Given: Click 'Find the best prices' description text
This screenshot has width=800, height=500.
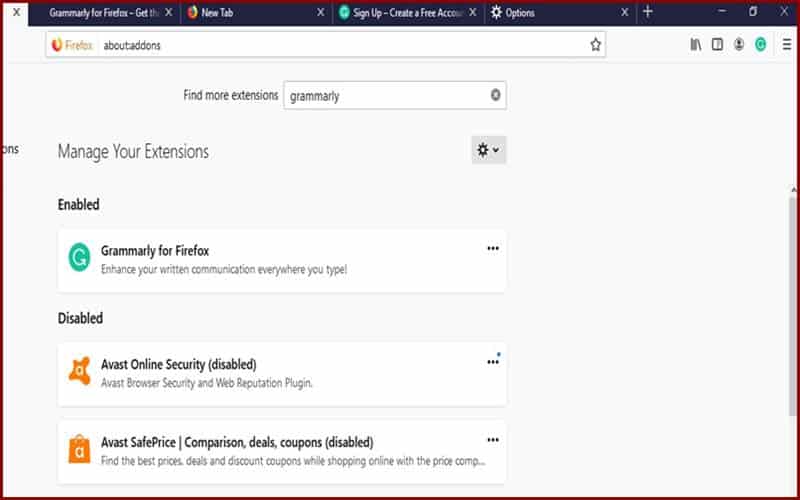Looking at the screenshot, I should coord(293,461).
